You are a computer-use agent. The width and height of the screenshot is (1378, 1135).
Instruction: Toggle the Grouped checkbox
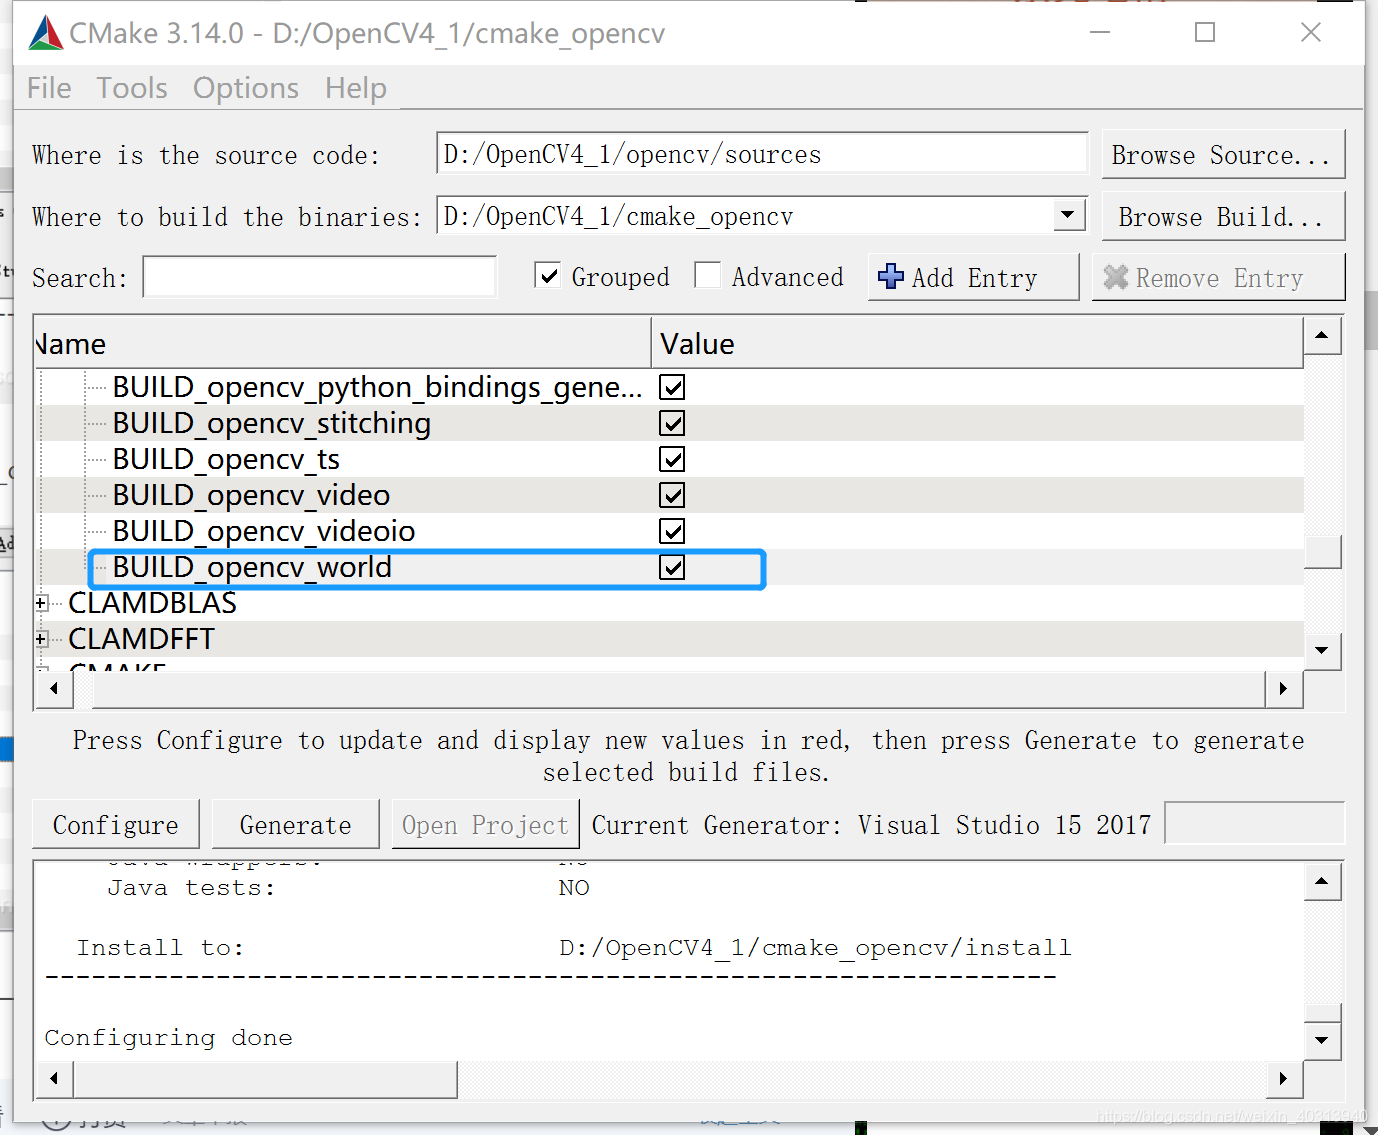pos(548,275)
